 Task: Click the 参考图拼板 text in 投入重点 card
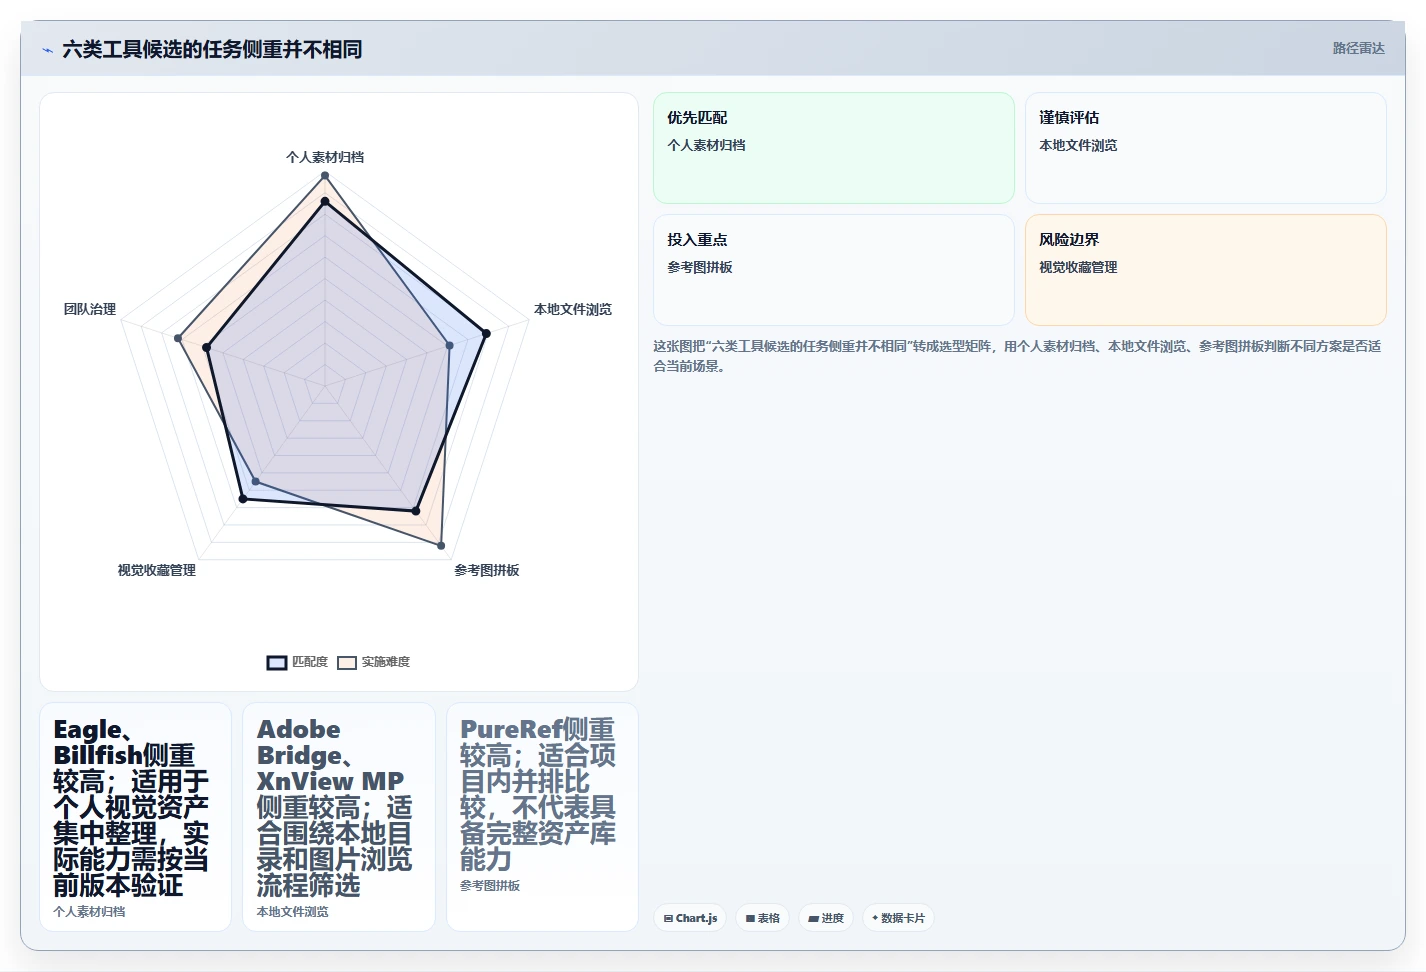point(700,267)
